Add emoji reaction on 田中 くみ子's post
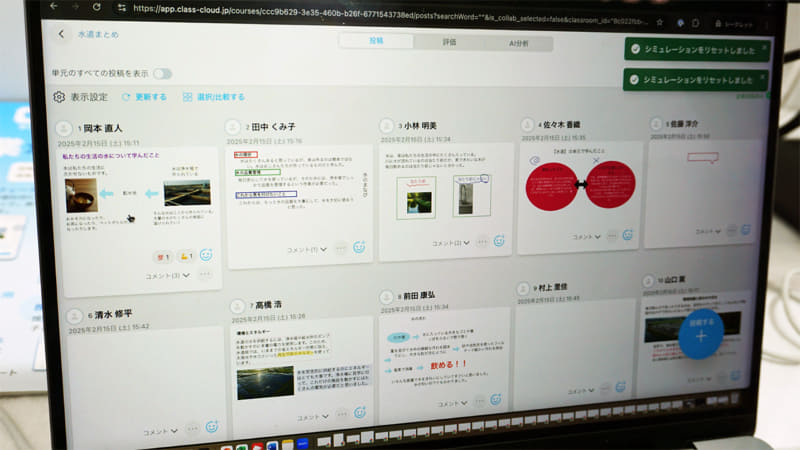The image size is (800, 450). pos(359,247)
